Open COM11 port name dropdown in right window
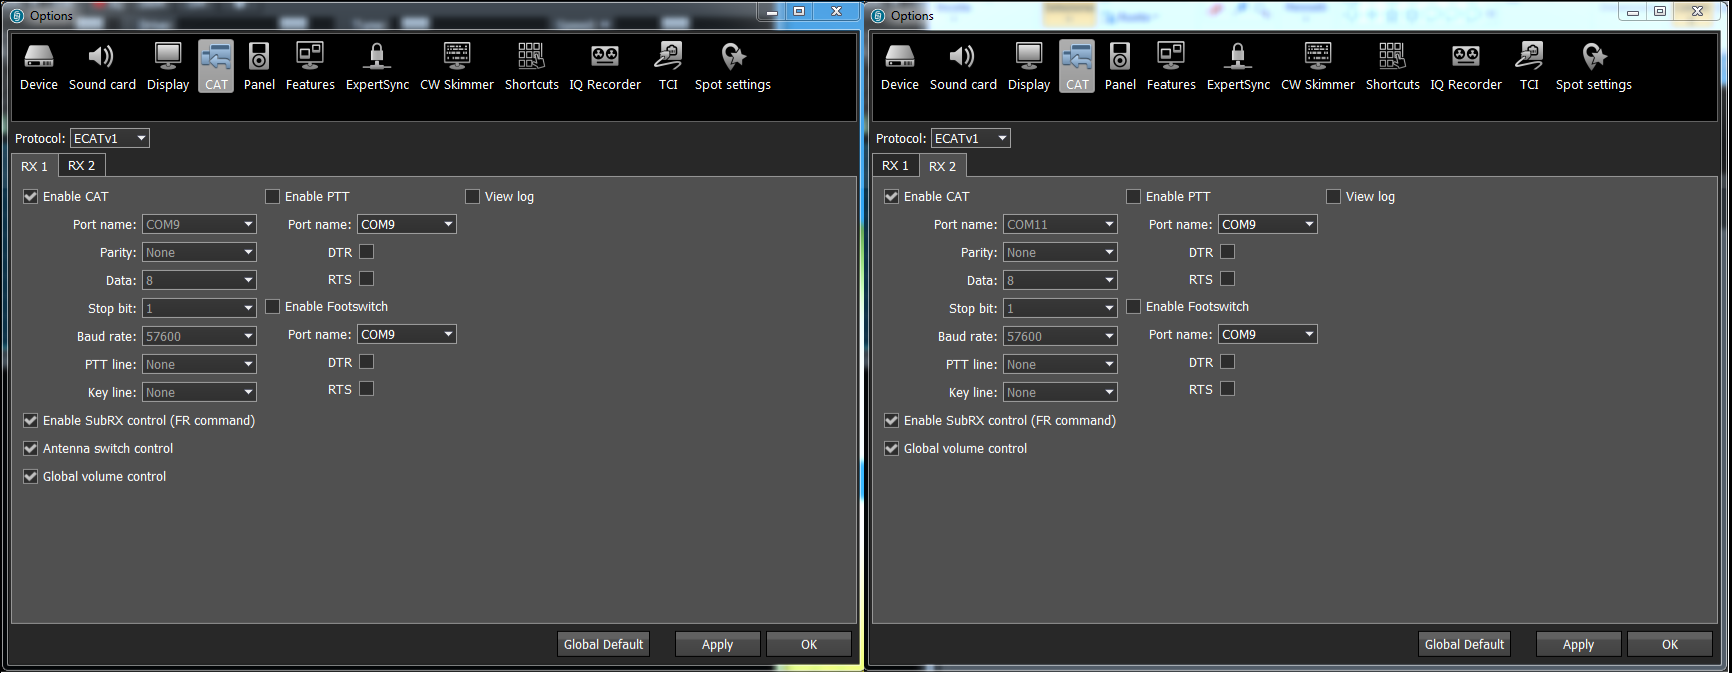1732x673 pixels. coord(1060,225)
